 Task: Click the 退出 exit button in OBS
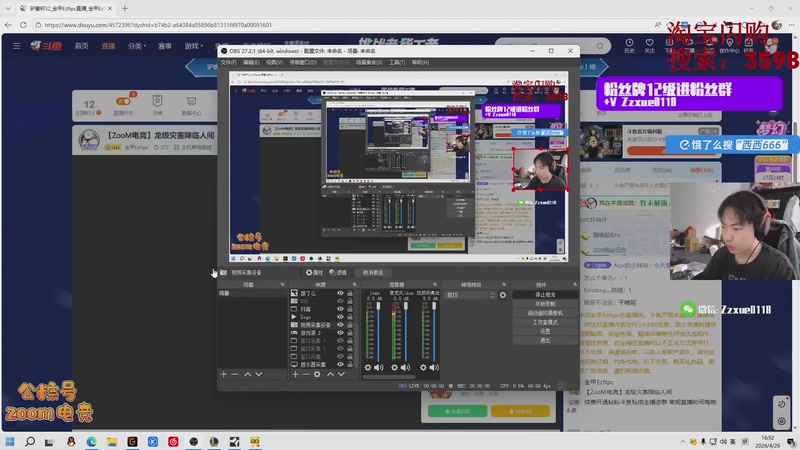pos(545,340)
